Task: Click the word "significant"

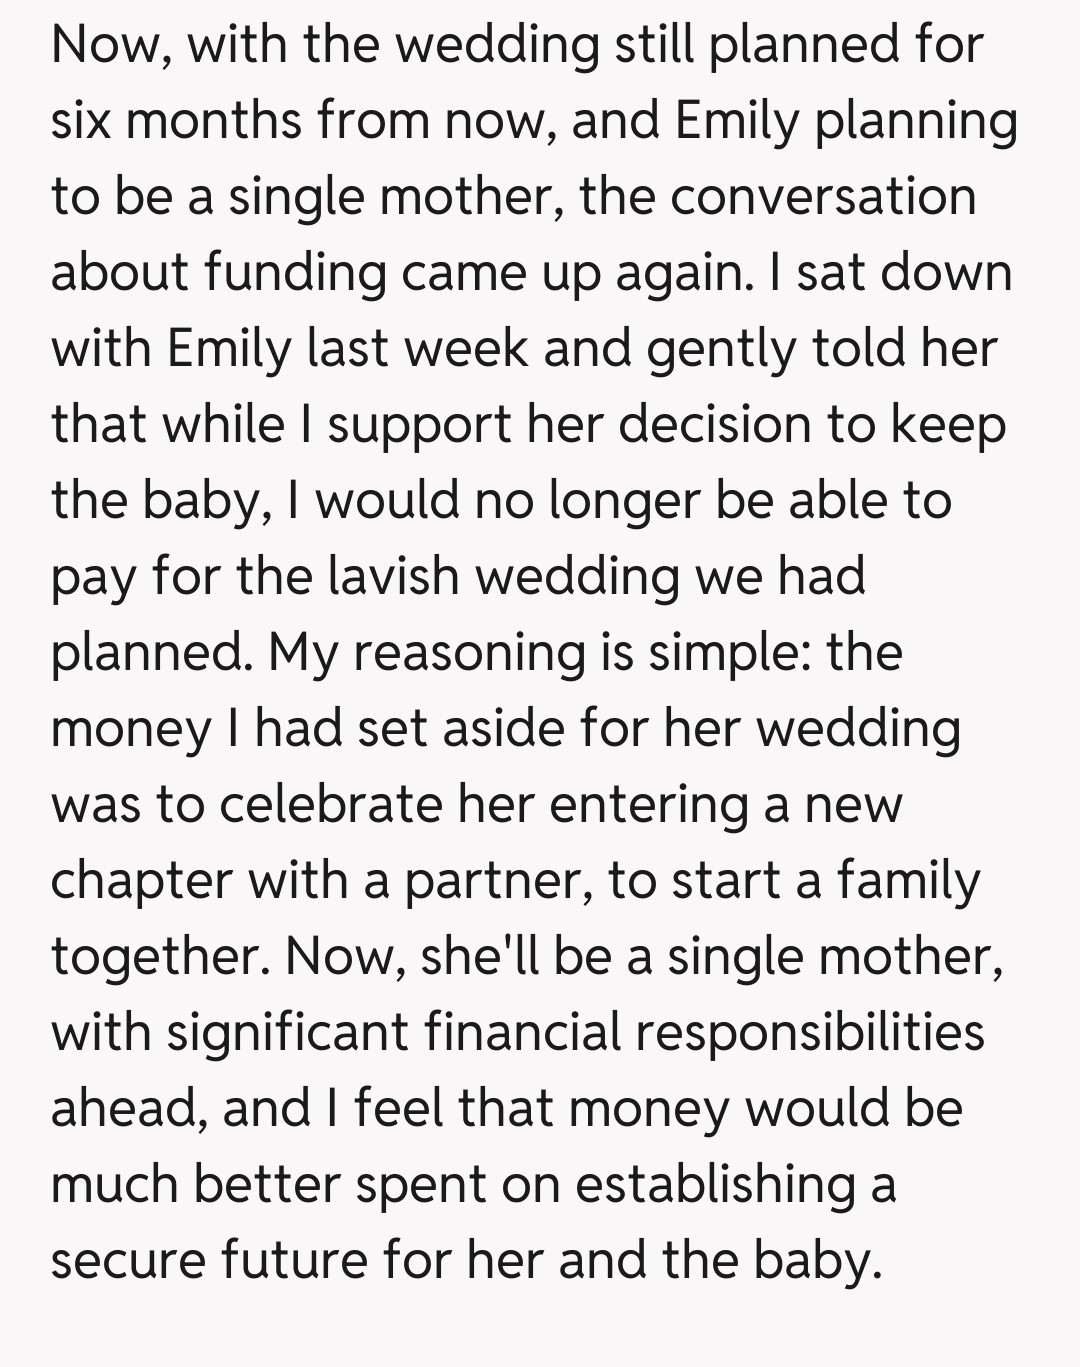Action: click(287, 1033)
